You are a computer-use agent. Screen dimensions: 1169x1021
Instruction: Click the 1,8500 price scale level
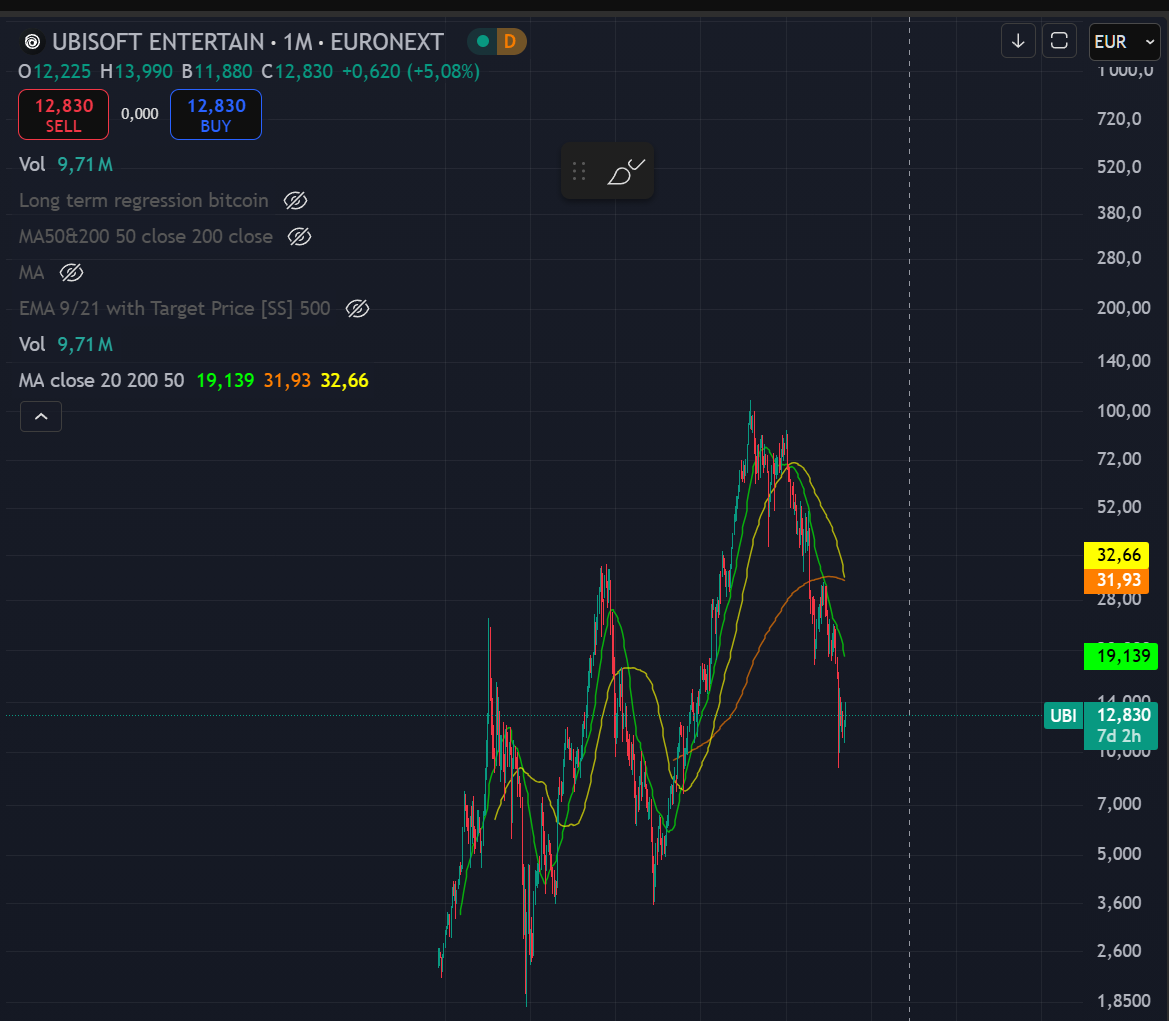(1124, 1001)
